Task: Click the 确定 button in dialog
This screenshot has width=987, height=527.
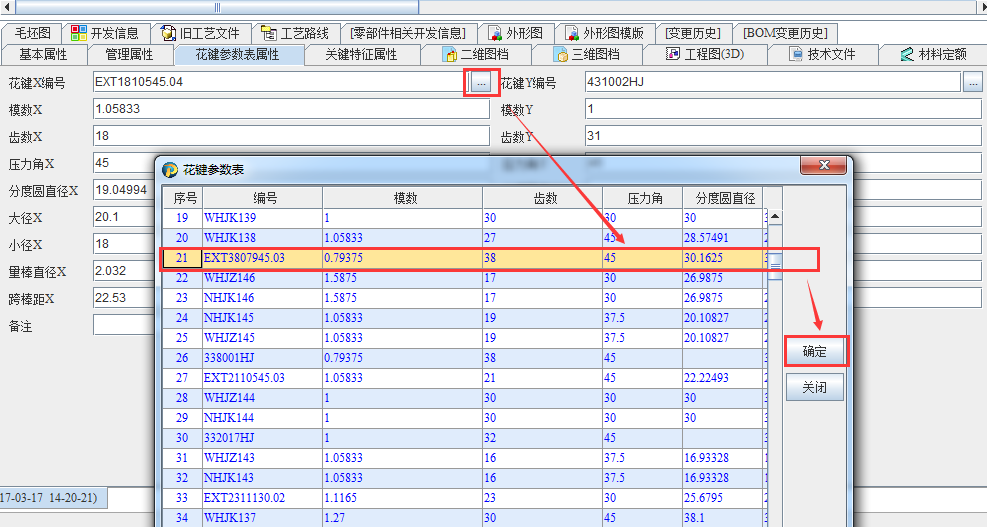Action: tap(815, 351)
